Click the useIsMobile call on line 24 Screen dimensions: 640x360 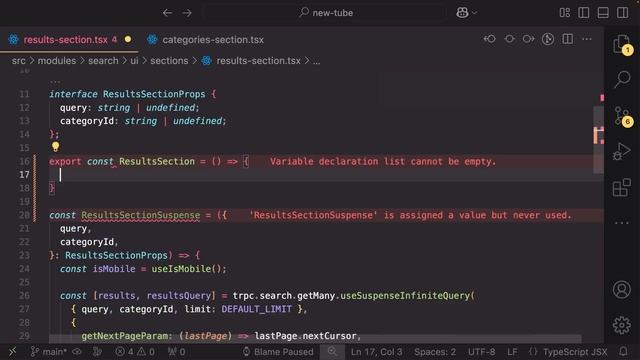point(181,269)
